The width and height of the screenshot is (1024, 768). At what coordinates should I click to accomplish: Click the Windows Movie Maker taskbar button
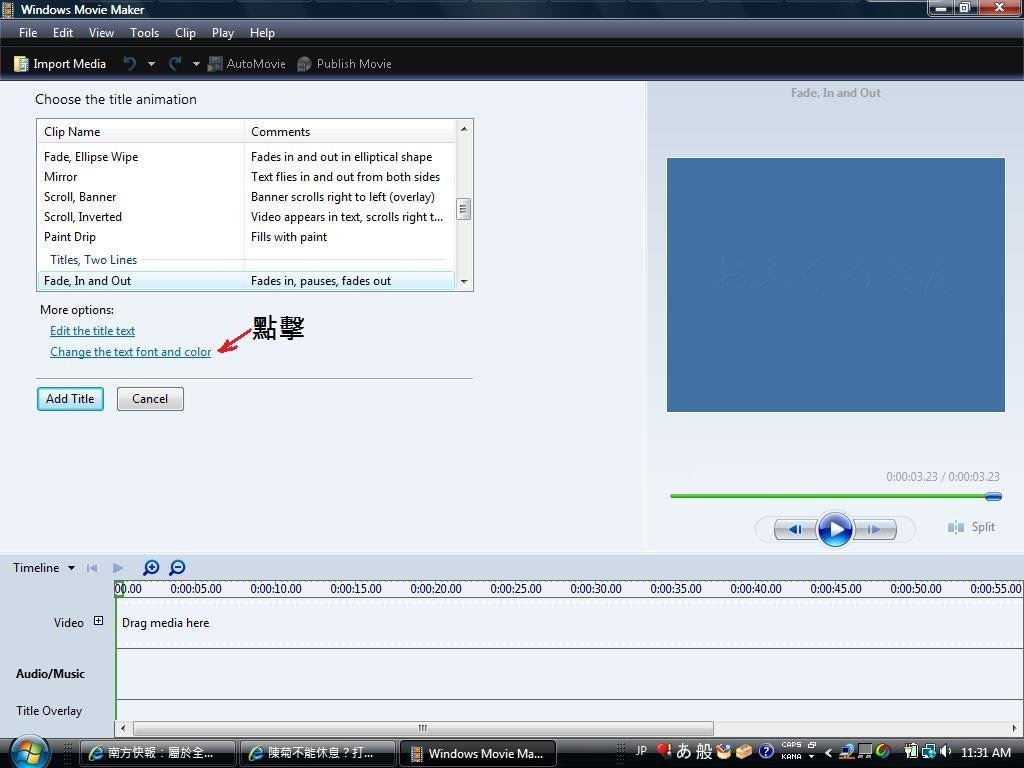(478, 753)
